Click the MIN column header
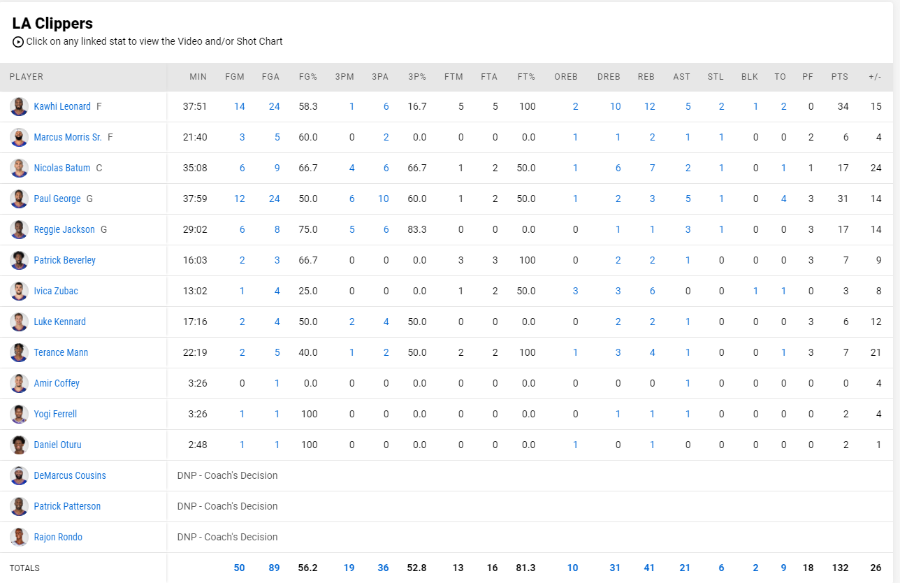This screenshot has height=583, width=900. (x=198, y=77)
